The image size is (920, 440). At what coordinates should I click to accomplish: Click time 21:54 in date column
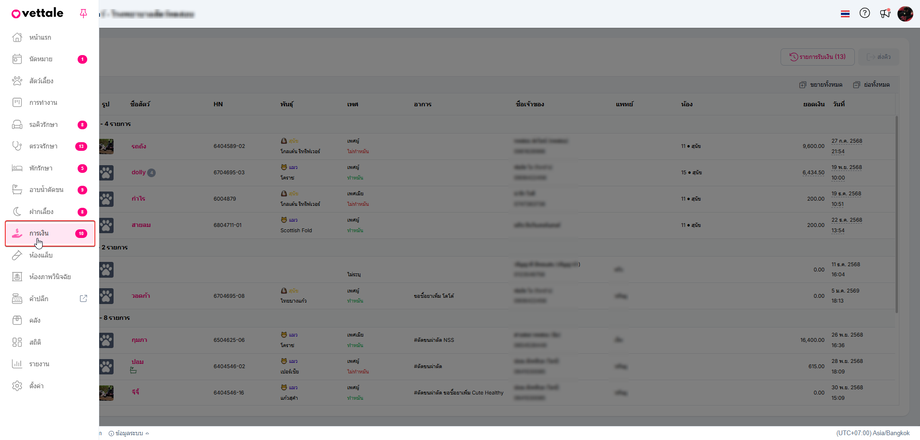(x=838, y=151)
